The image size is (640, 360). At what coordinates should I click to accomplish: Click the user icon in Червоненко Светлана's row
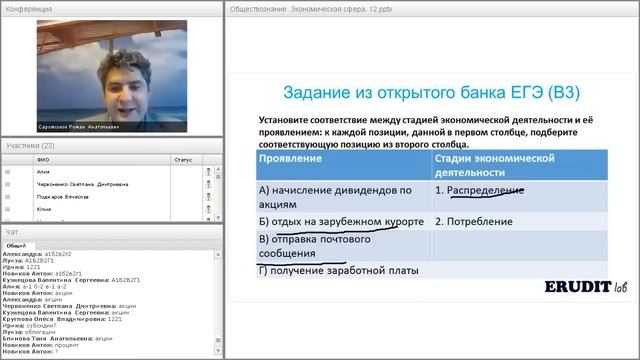208,184
